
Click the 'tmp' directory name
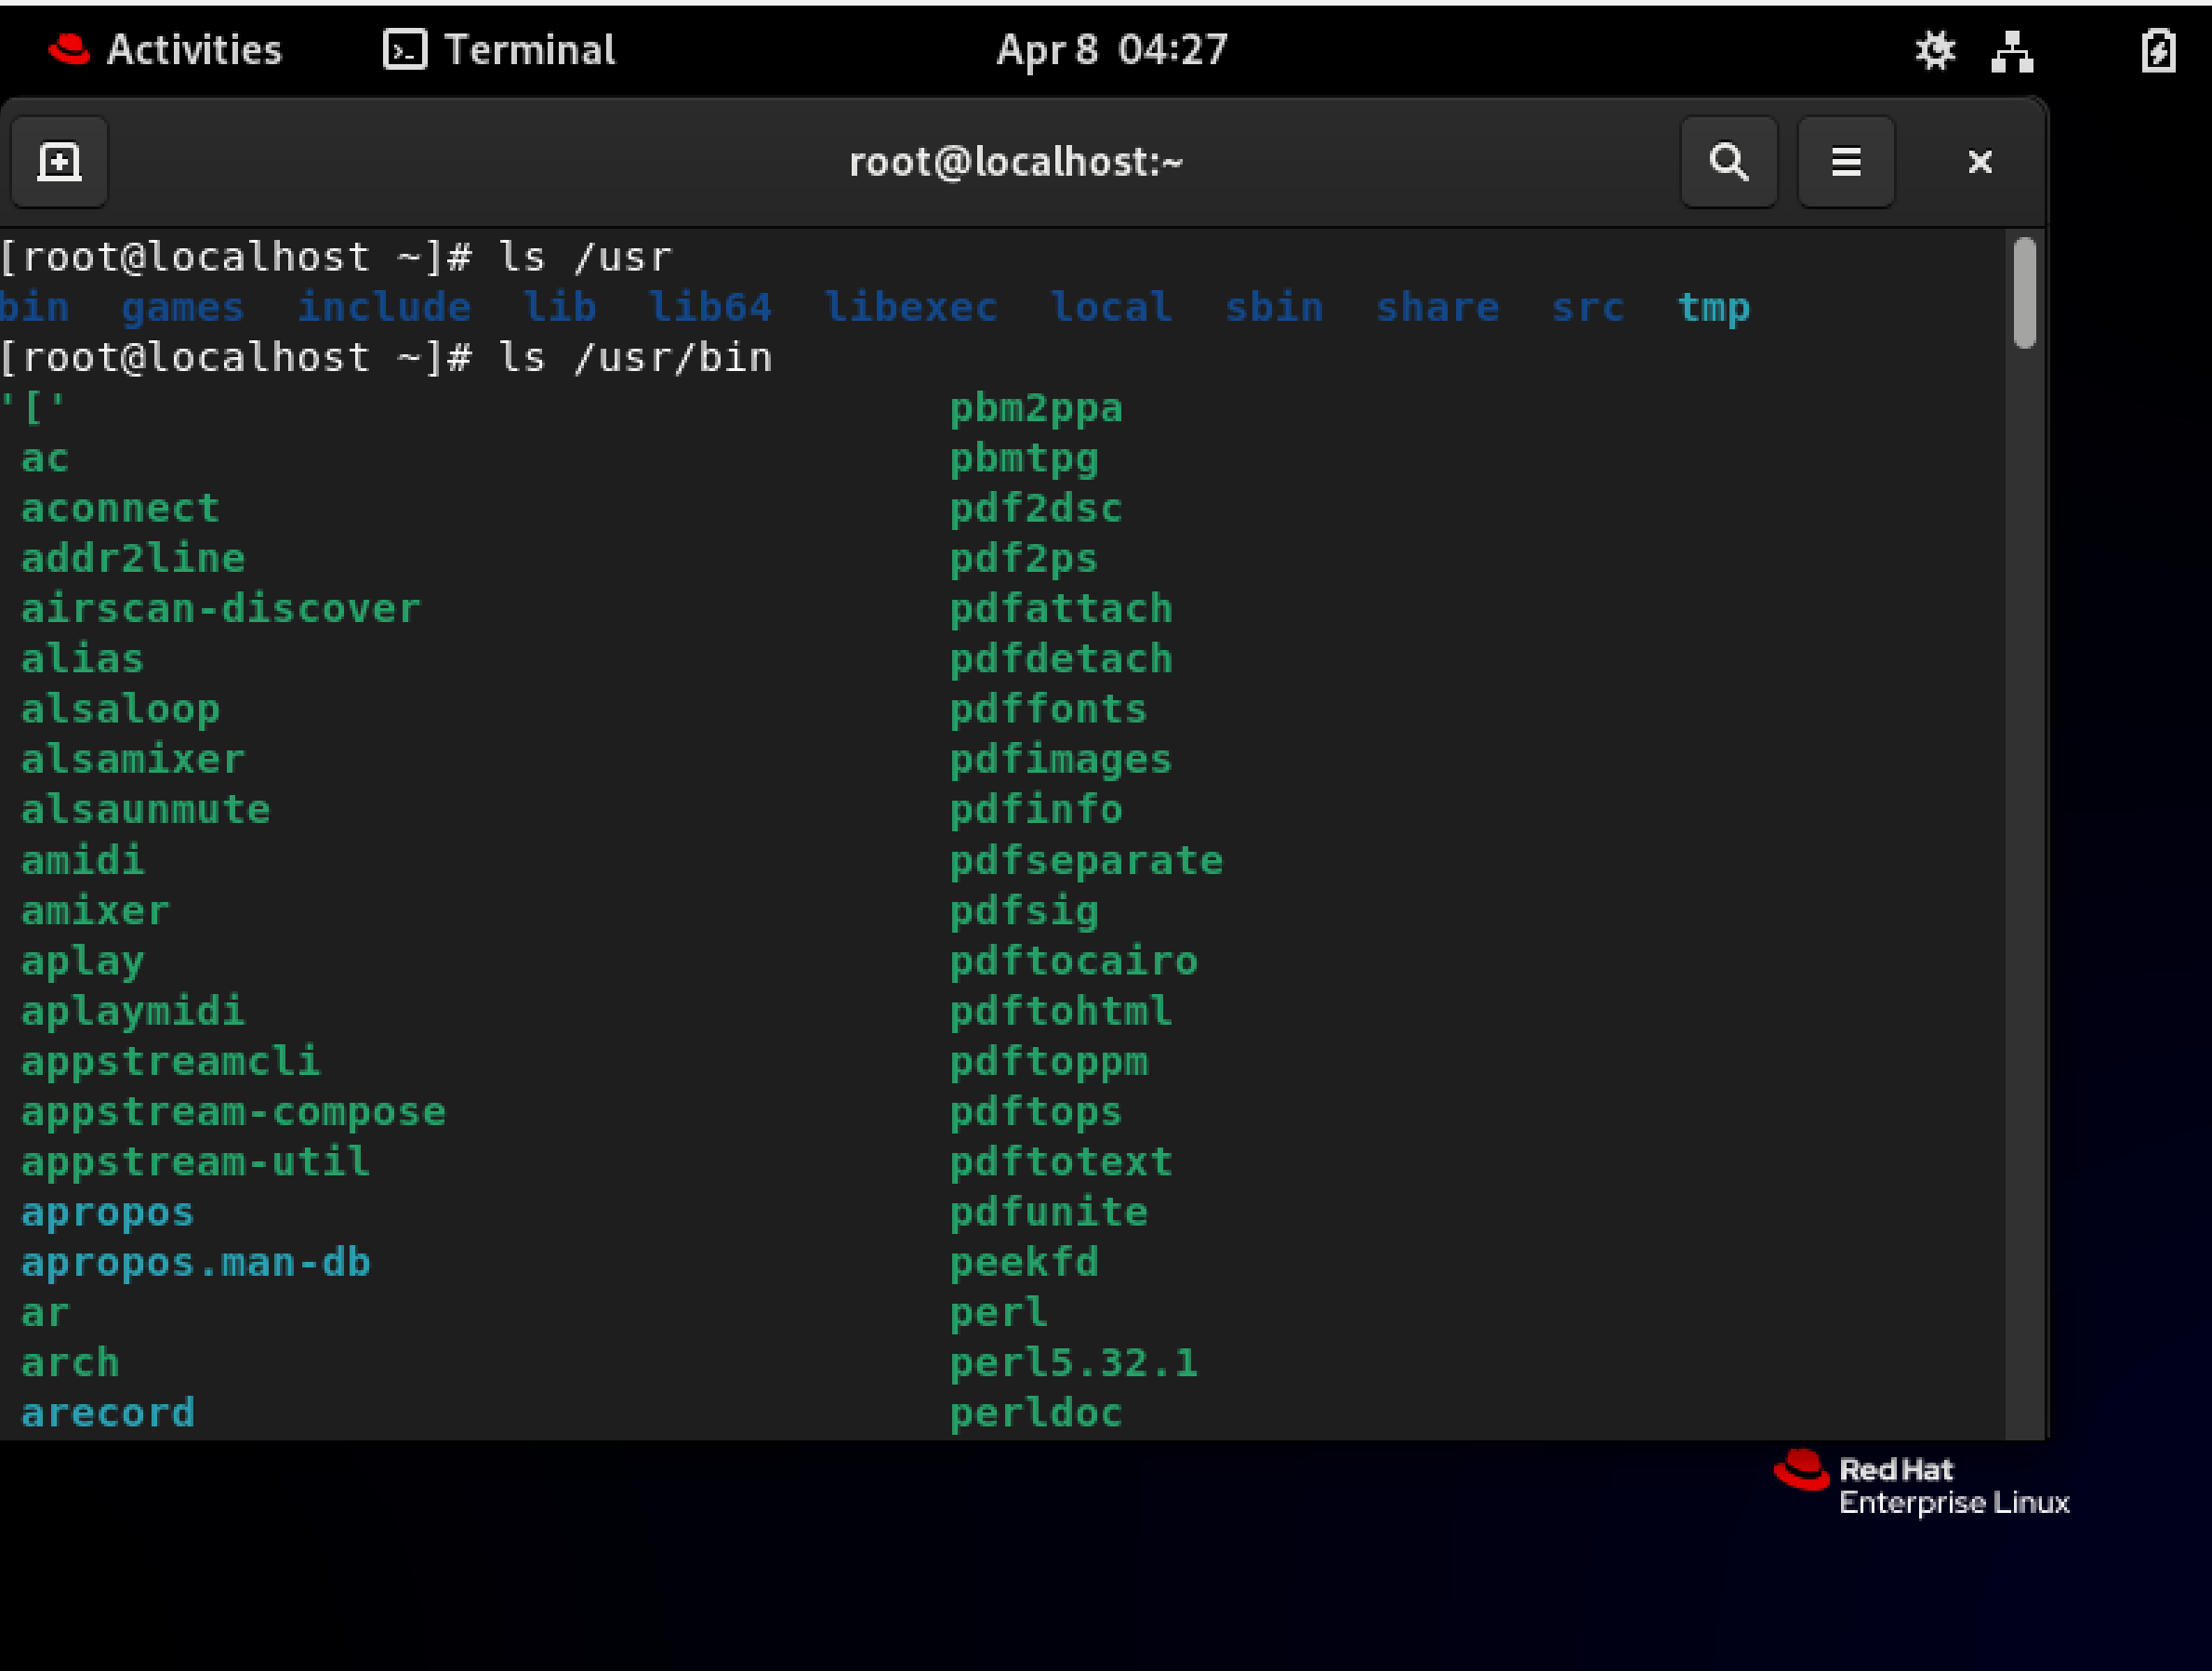point(1713,308)
